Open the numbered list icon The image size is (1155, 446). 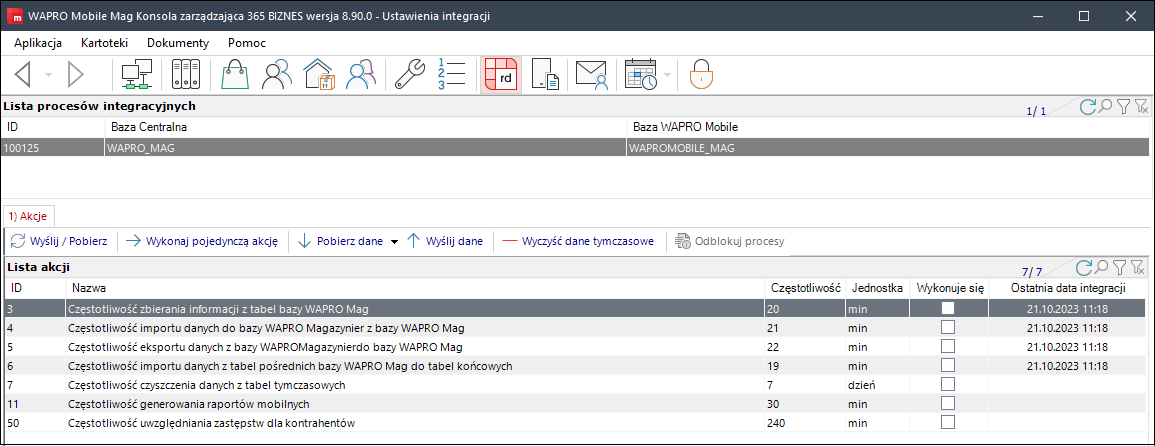[x=451, y=74]
